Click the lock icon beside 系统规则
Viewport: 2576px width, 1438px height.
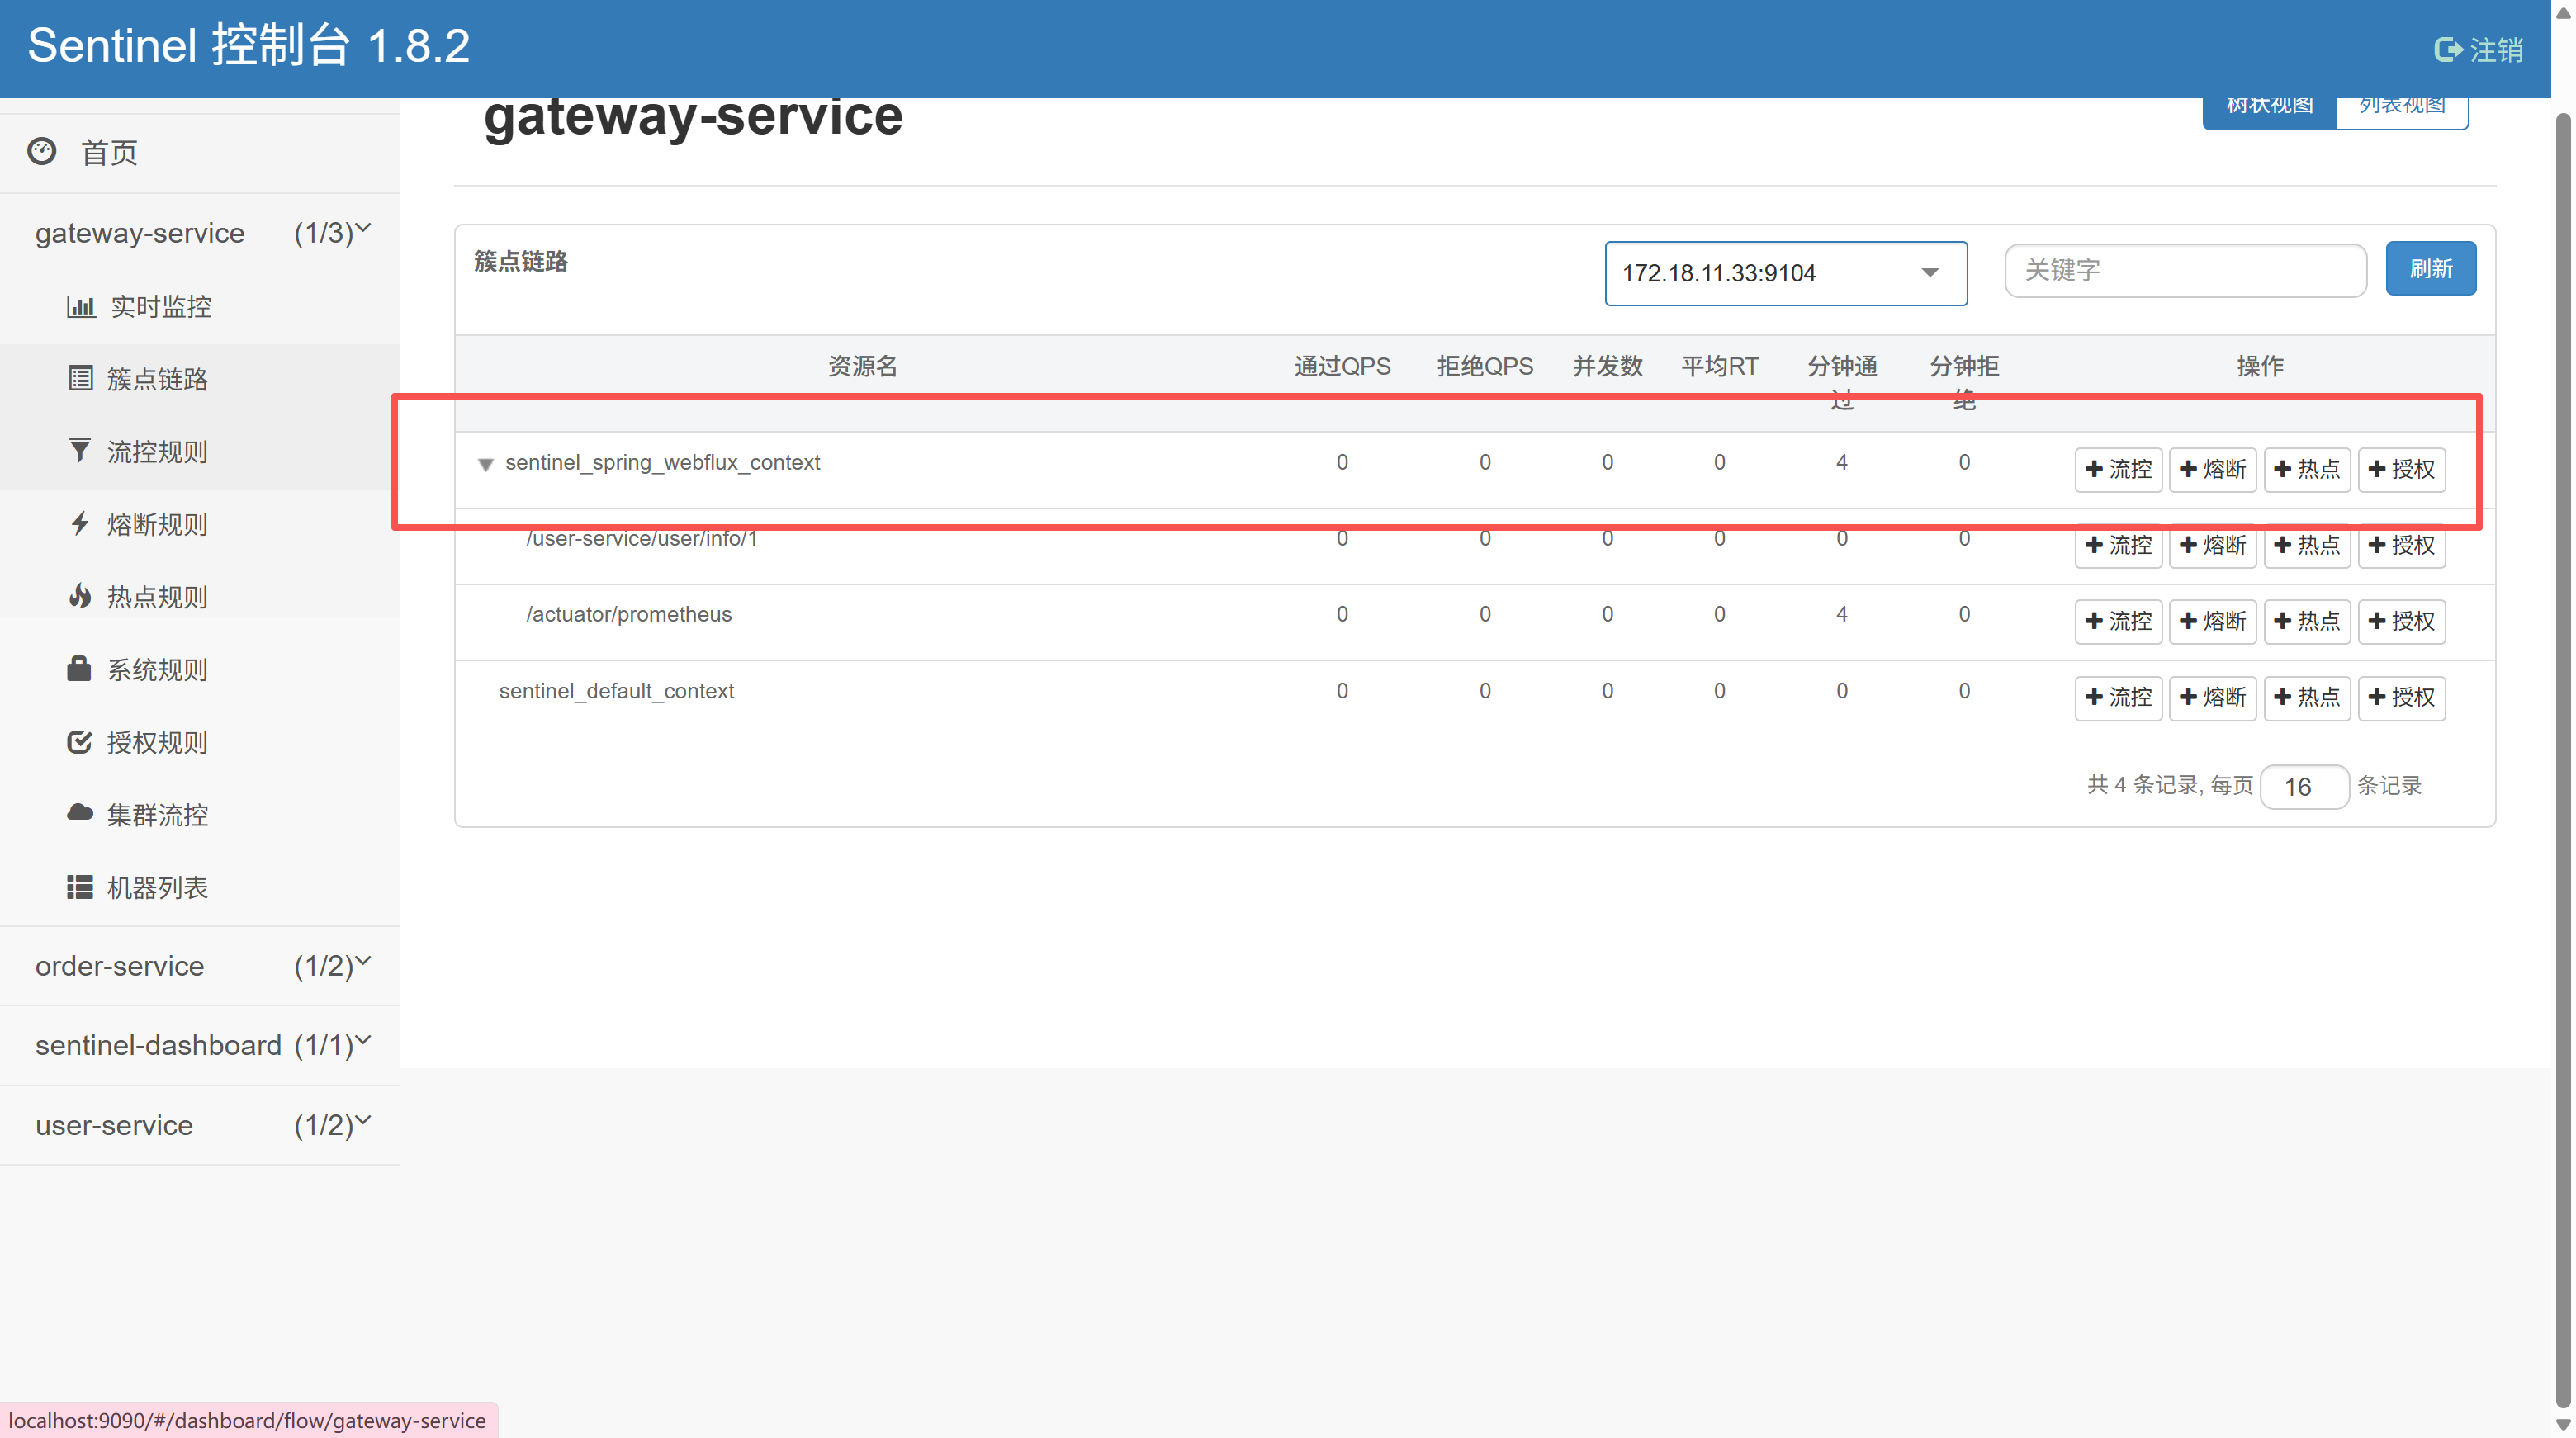[79, 668]
